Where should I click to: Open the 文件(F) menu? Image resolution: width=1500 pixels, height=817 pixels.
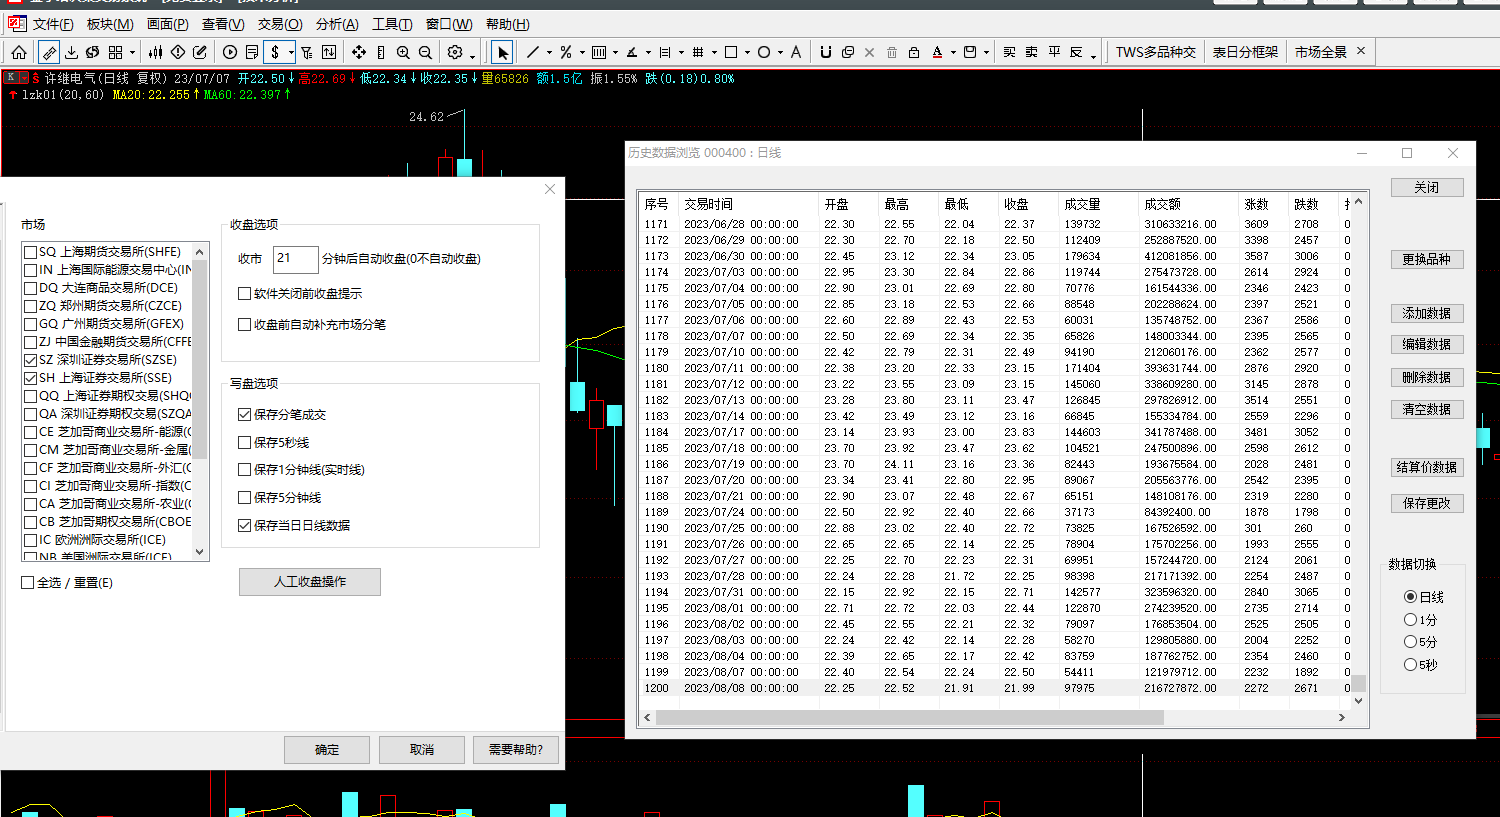click(52, 24)
